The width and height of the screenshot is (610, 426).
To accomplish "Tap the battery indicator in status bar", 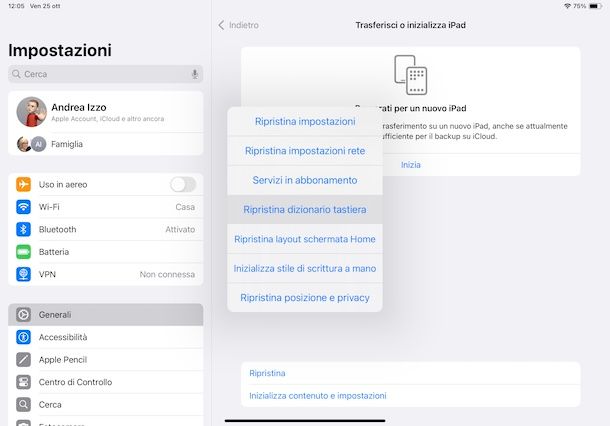I will click(x=596, y=6).
